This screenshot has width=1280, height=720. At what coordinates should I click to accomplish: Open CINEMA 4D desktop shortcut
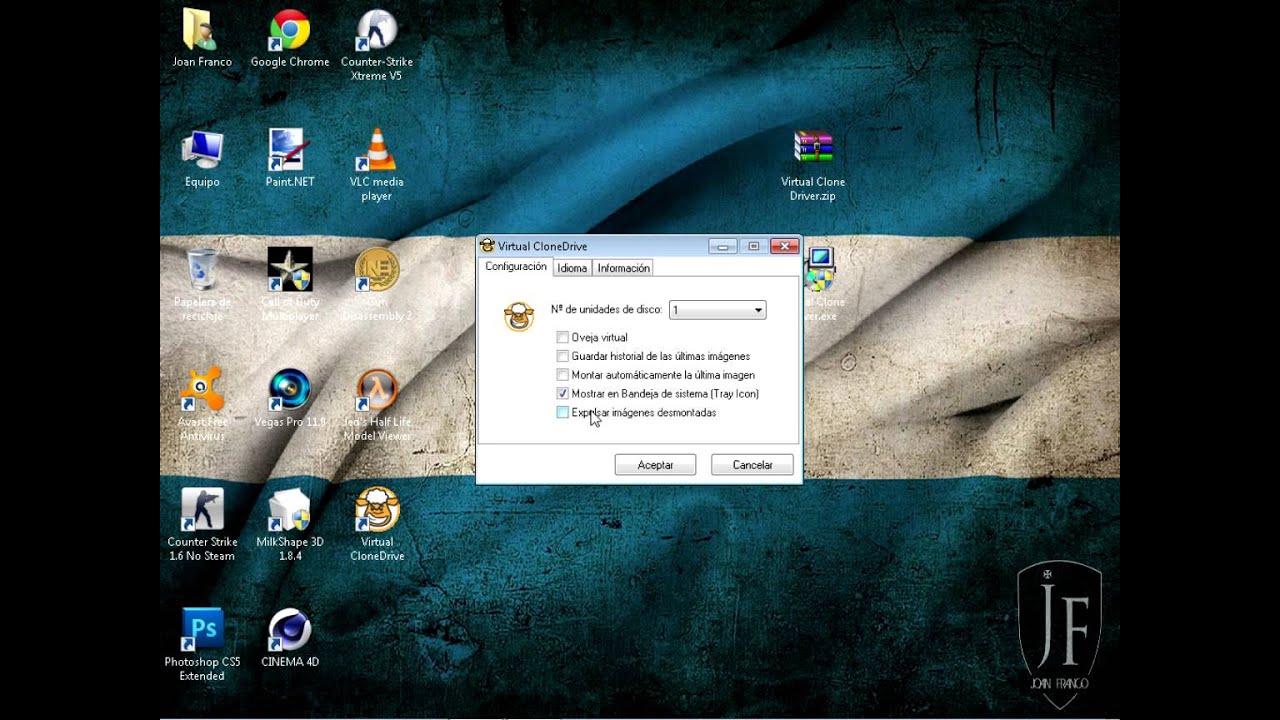289,630
